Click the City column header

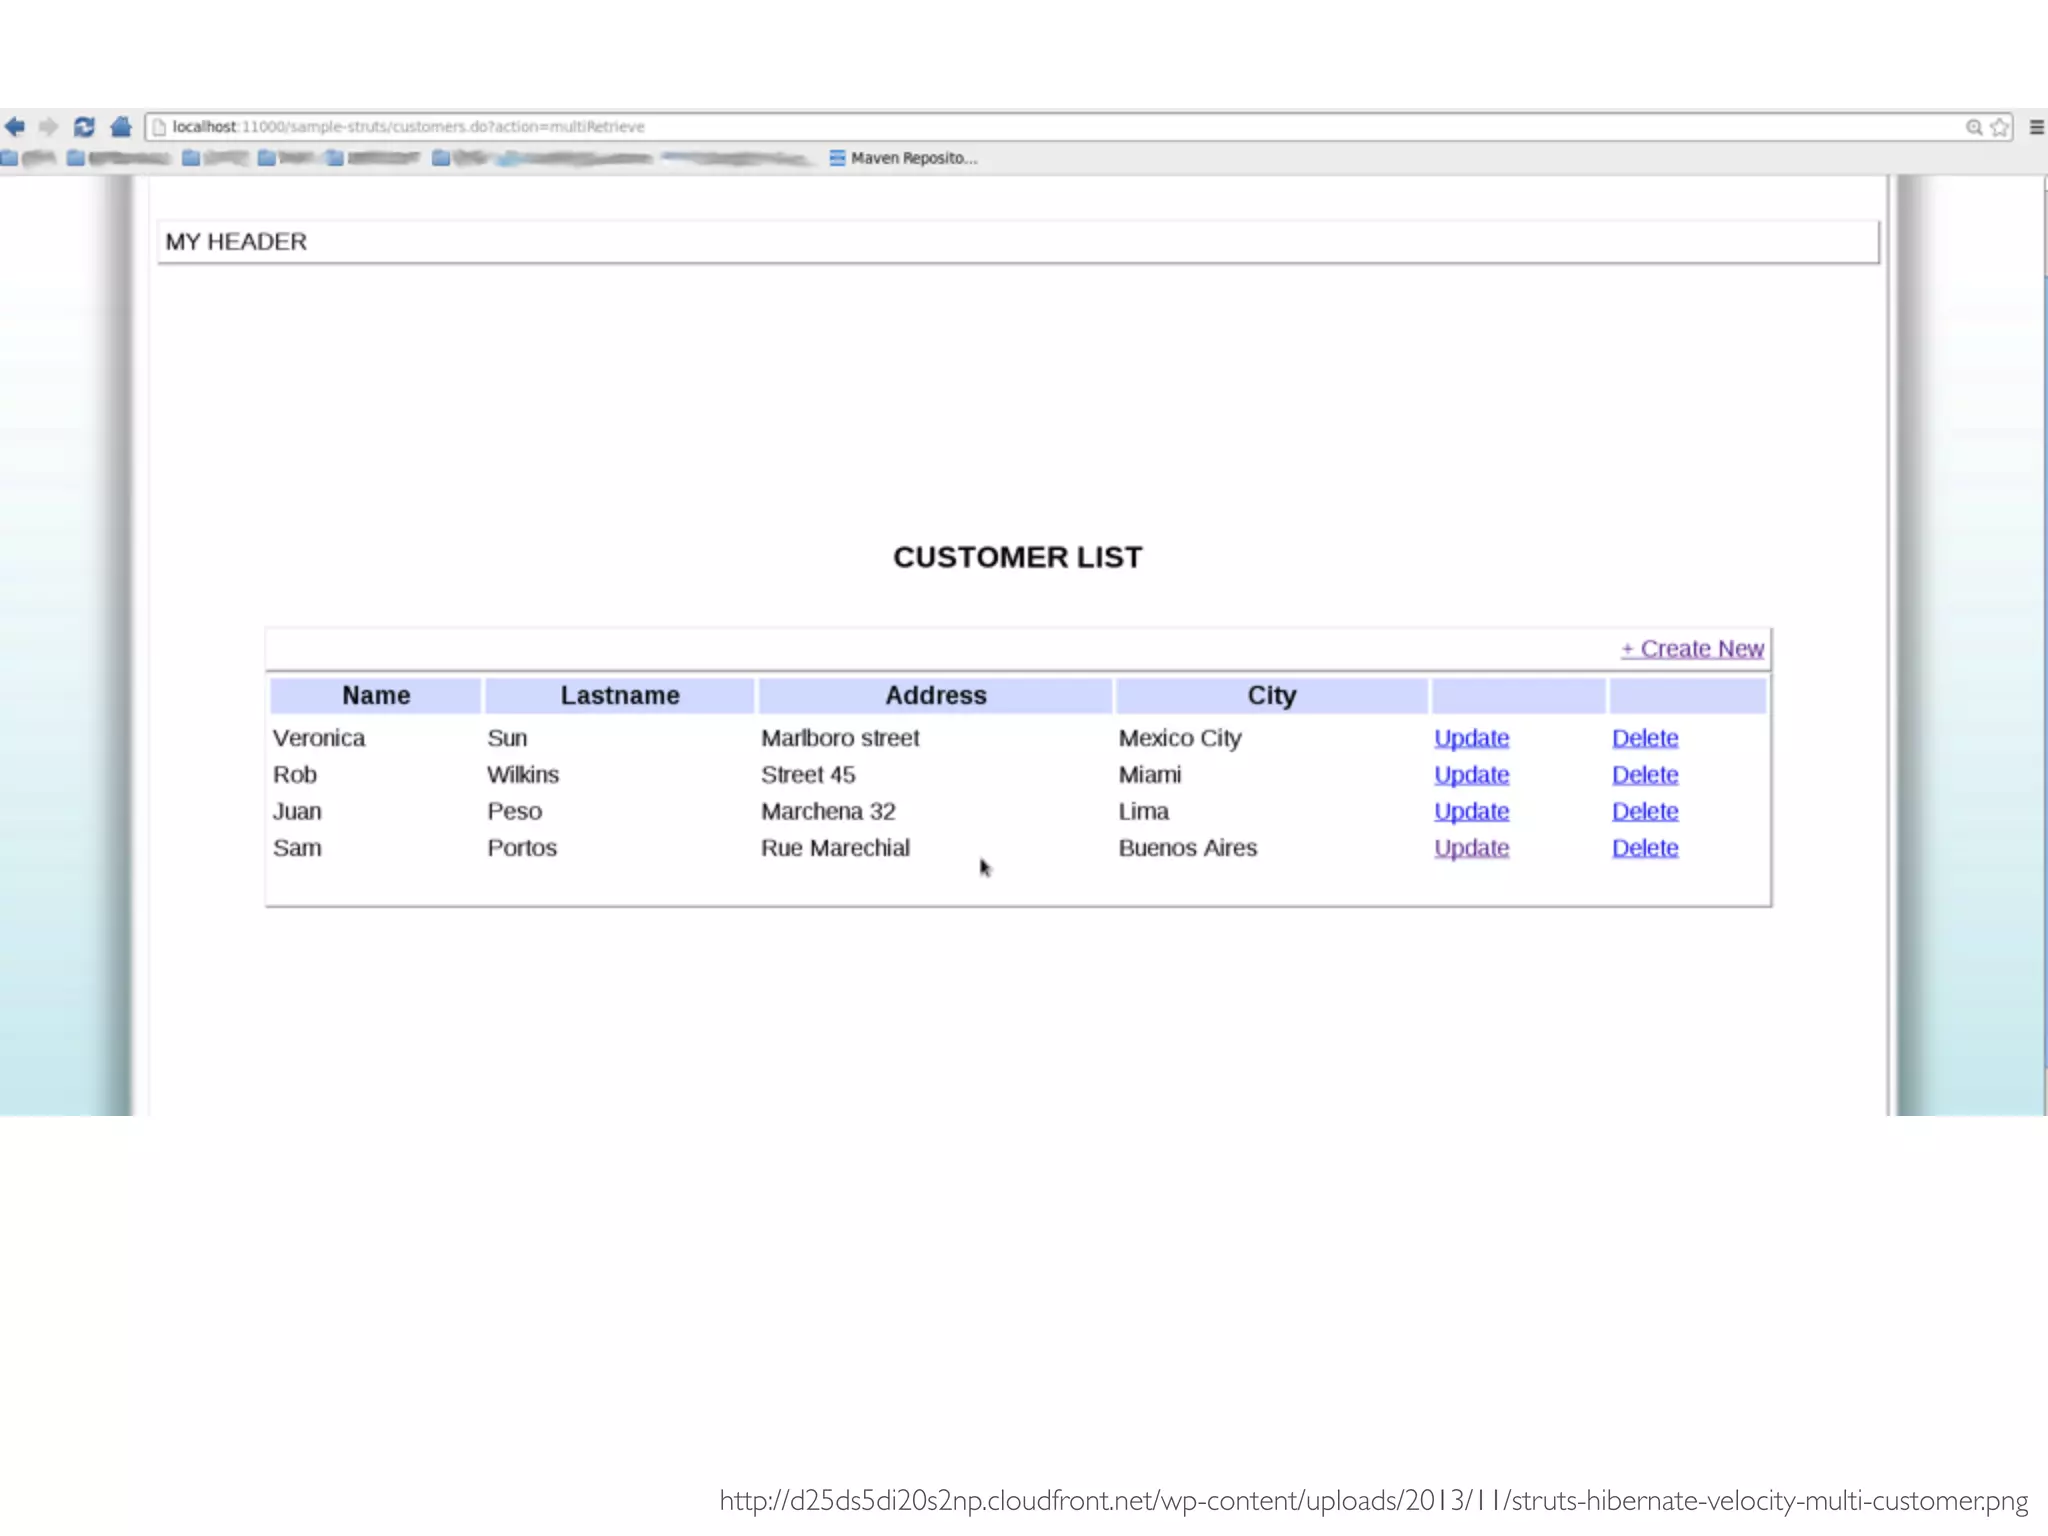click(x=1272, y=695)
